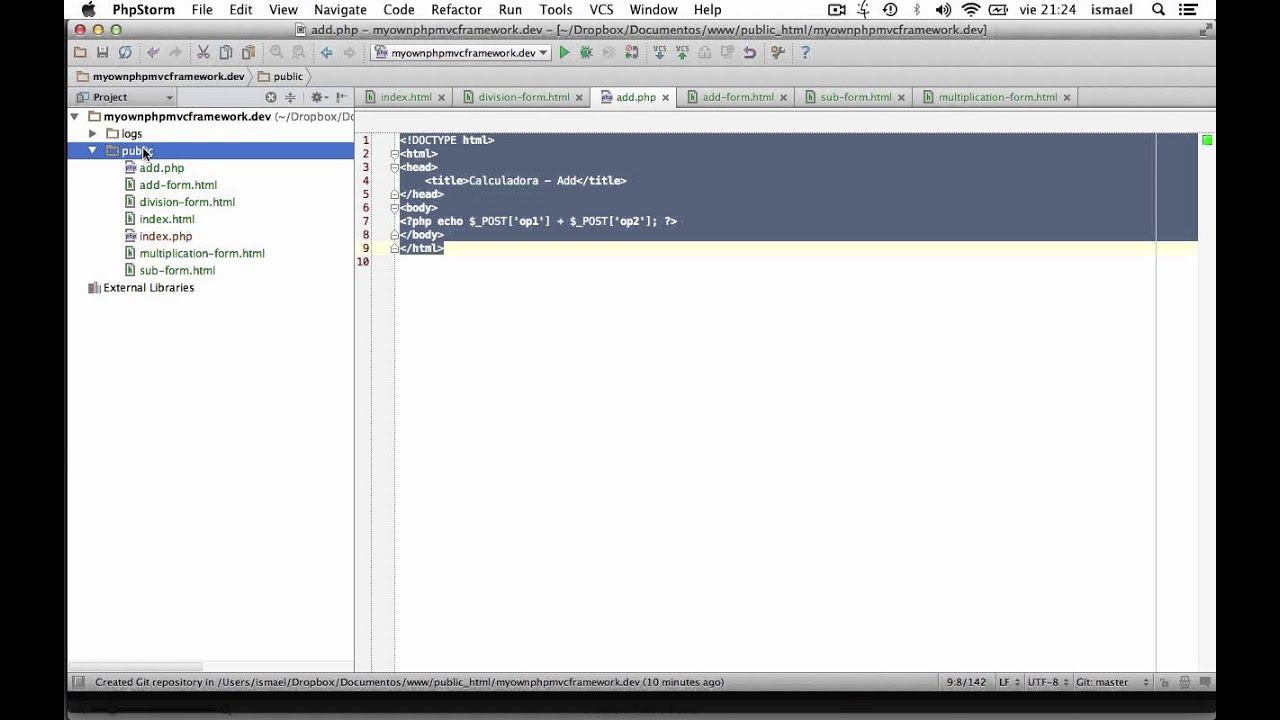
Task: Collapse the myownphpmvcframework.dev root node
Action: tap(75, 117)
